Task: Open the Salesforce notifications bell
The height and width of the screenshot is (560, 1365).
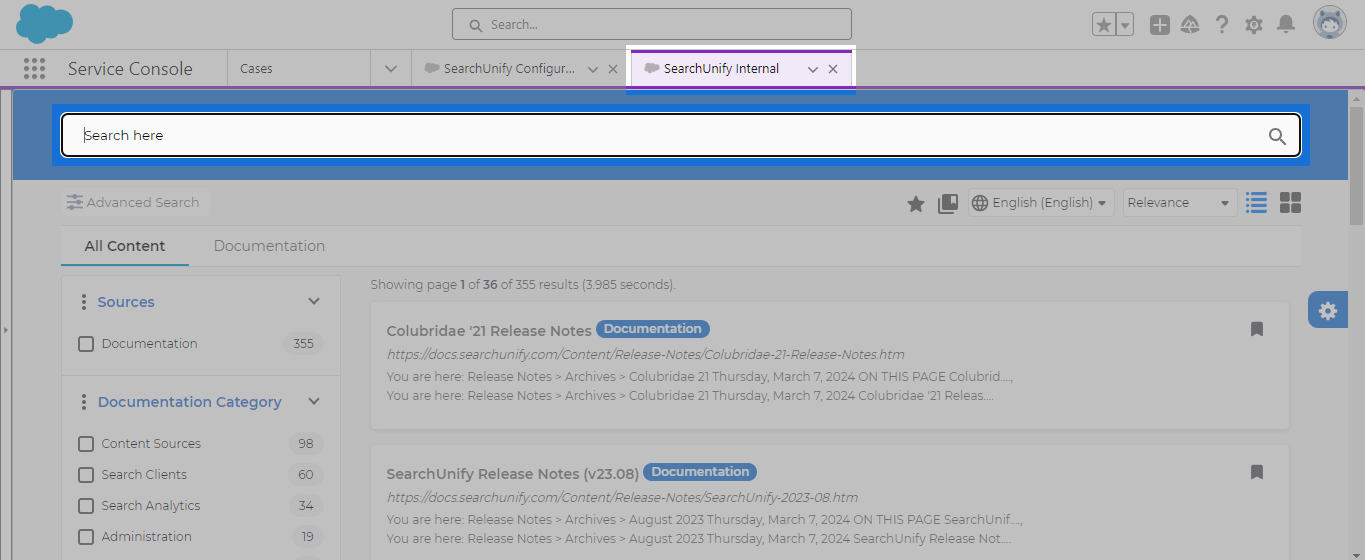Action: click(1286, 25)
